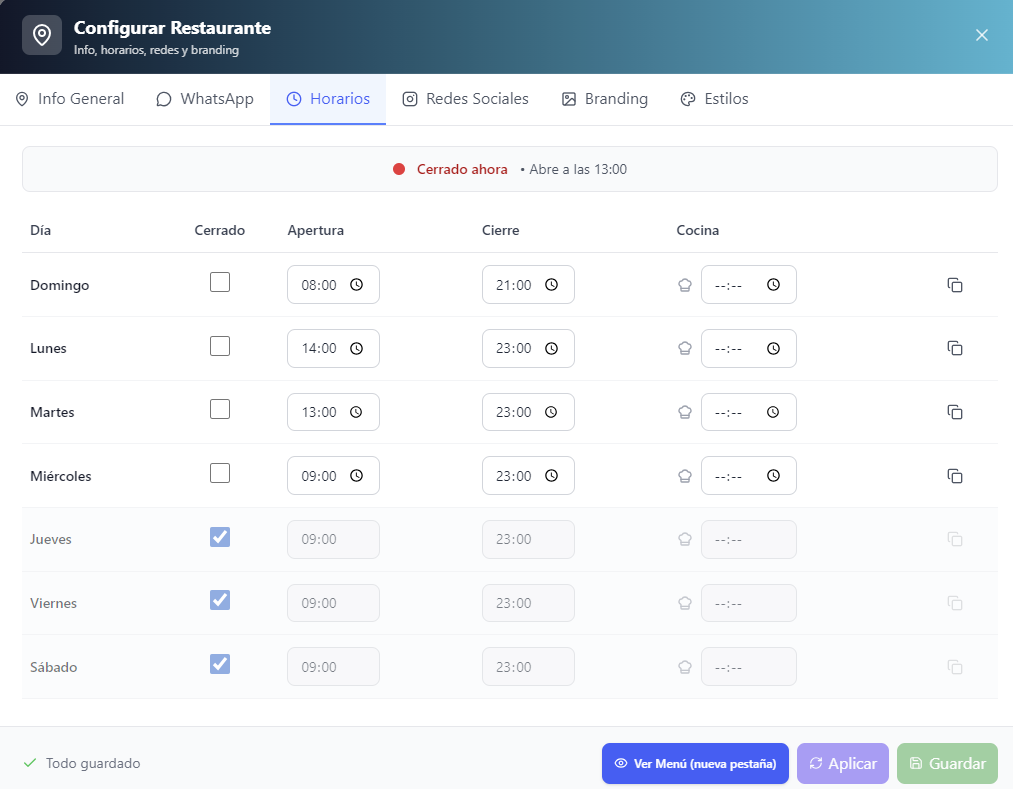Click the clock icon for Martes Apertura
Viewport: 1013px width, 789px height.
point(357,411)
